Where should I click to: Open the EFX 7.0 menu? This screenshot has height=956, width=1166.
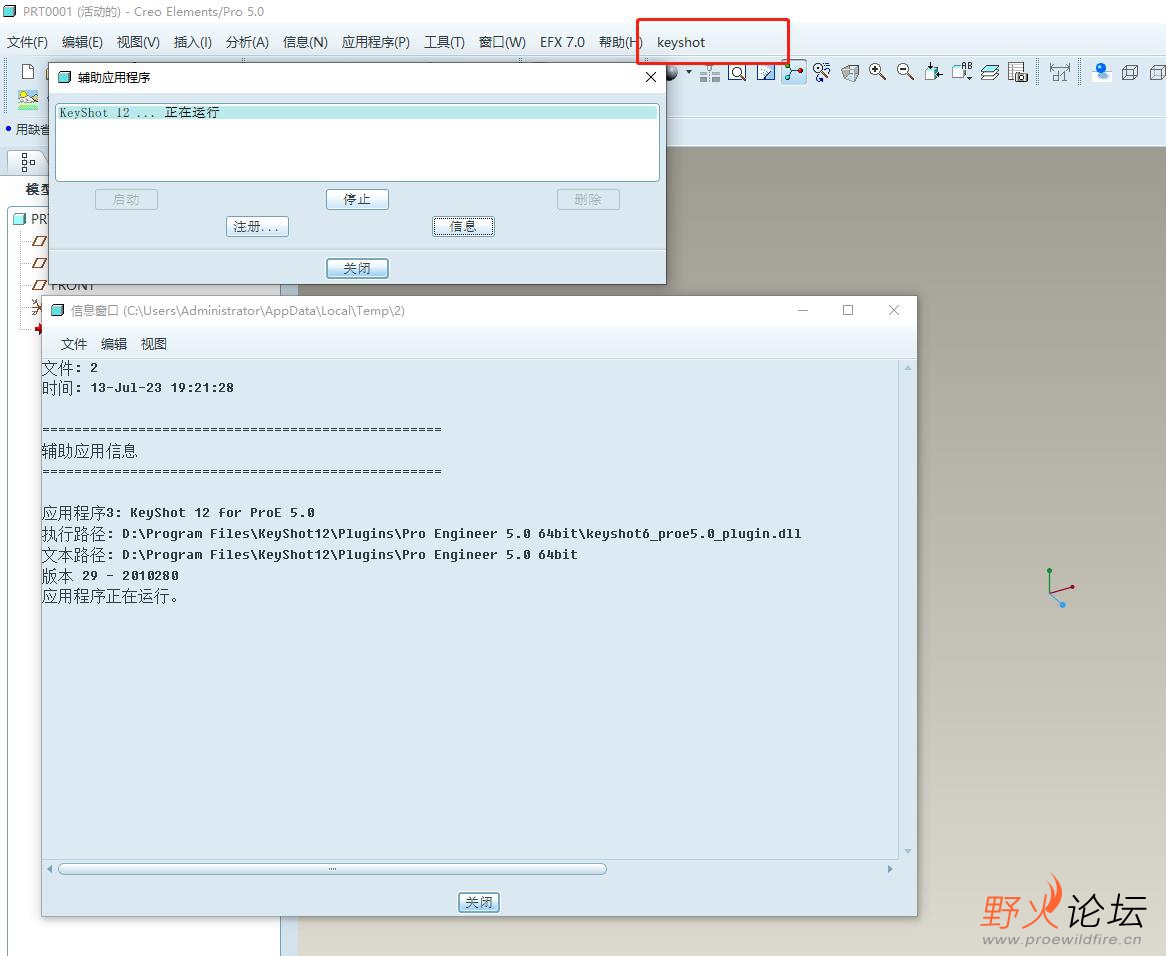(562, 42)
